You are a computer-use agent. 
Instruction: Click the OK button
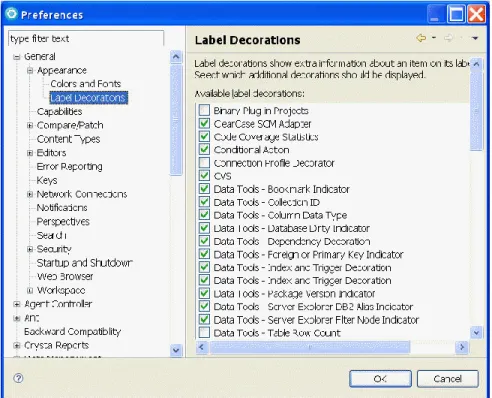tap(380, 379)
